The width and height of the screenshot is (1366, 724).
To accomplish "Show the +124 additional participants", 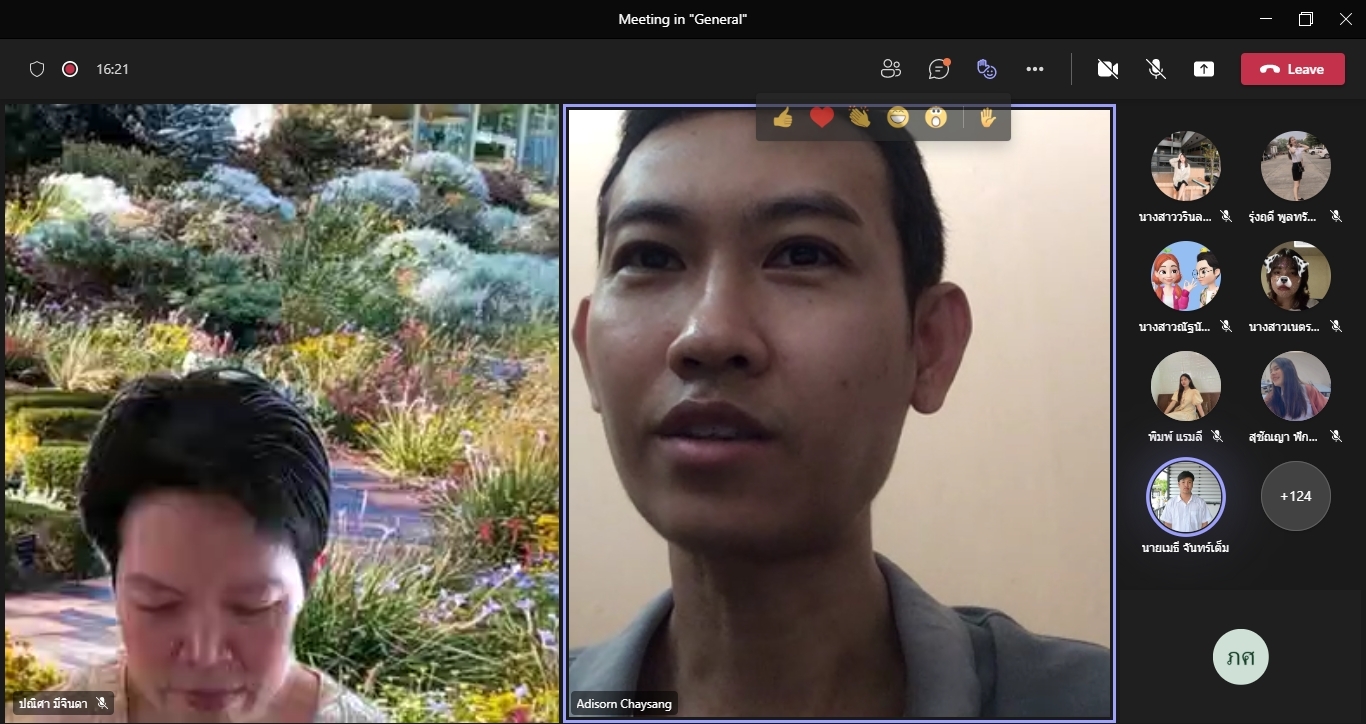I will (1296, 496).
